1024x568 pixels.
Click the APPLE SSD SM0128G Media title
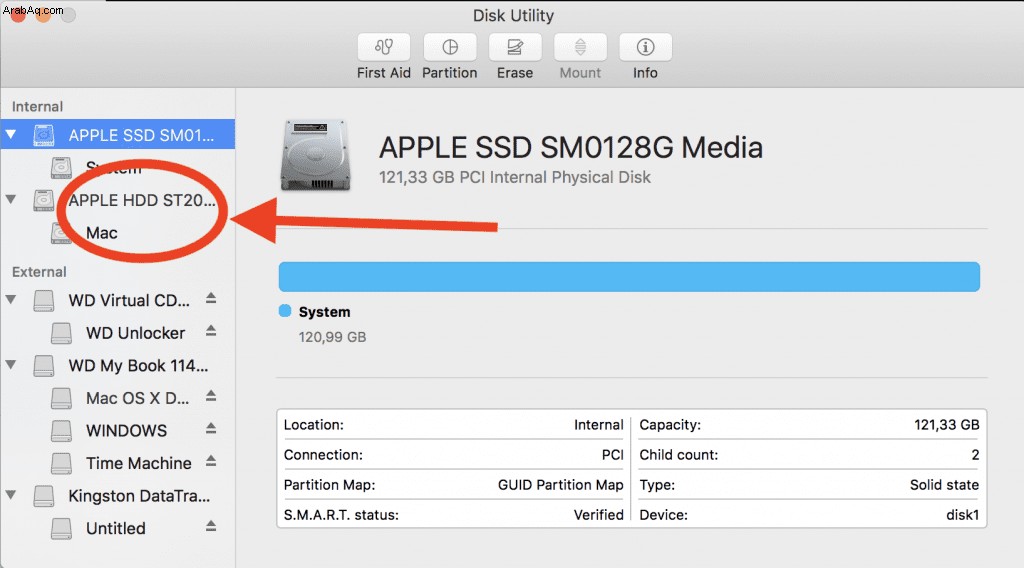(x=571, y=148)
